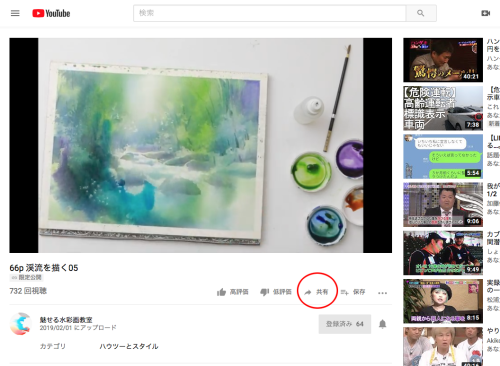Like the video with 高評価 thumbs up
Image resolution: width=500 pixels, height=366 pixels.
233,292
